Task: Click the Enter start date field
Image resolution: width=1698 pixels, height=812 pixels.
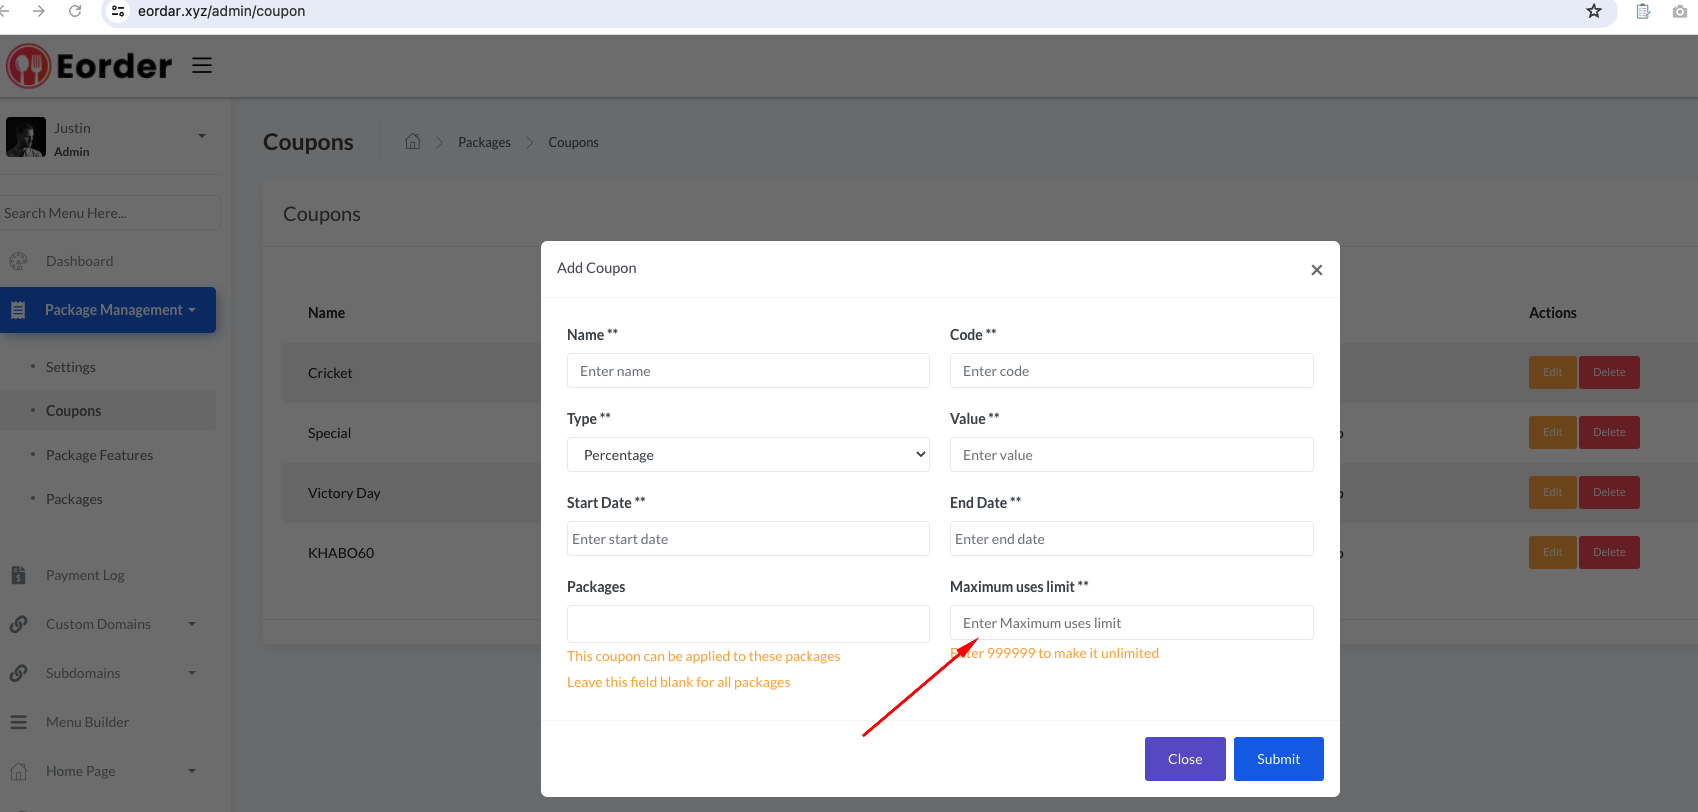Action: pyautogui.click(x=748, y=539)
